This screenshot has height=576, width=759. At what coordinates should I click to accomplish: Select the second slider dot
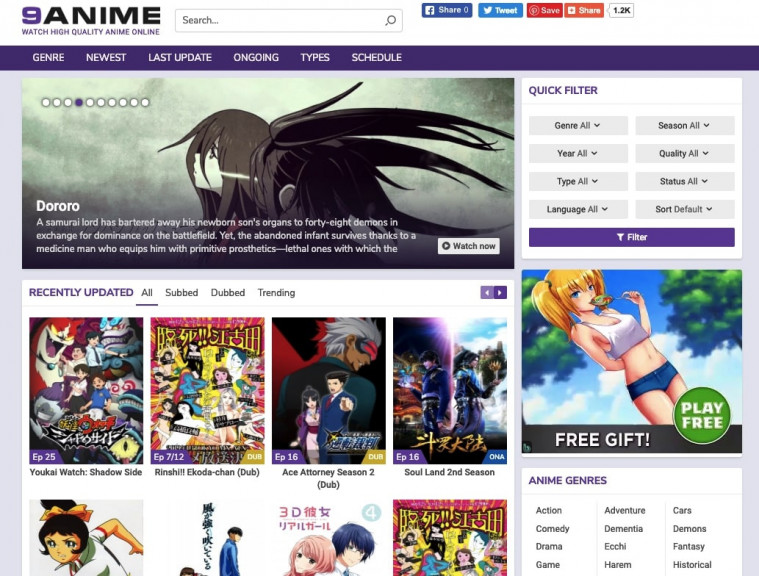coord(57,102)
